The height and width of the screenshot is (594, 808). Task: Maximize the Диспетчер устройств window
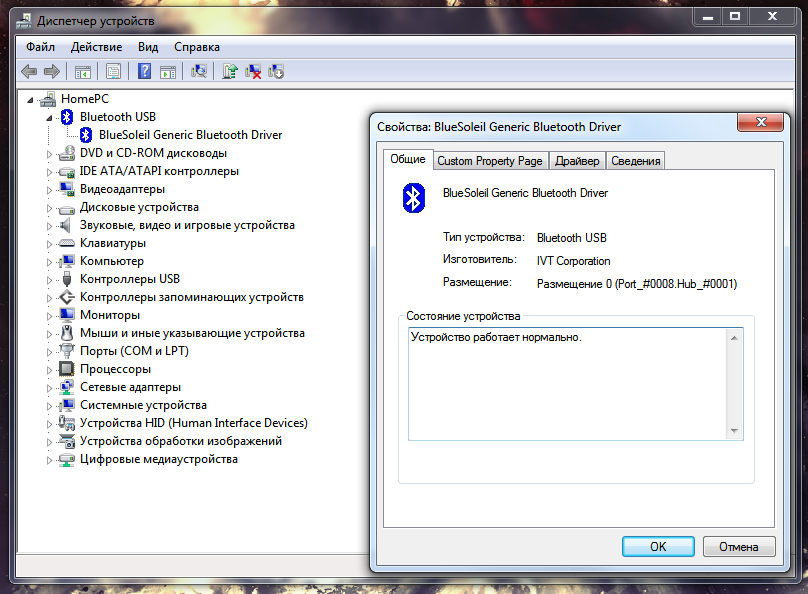pyautogui.click(x=735, y=16)
